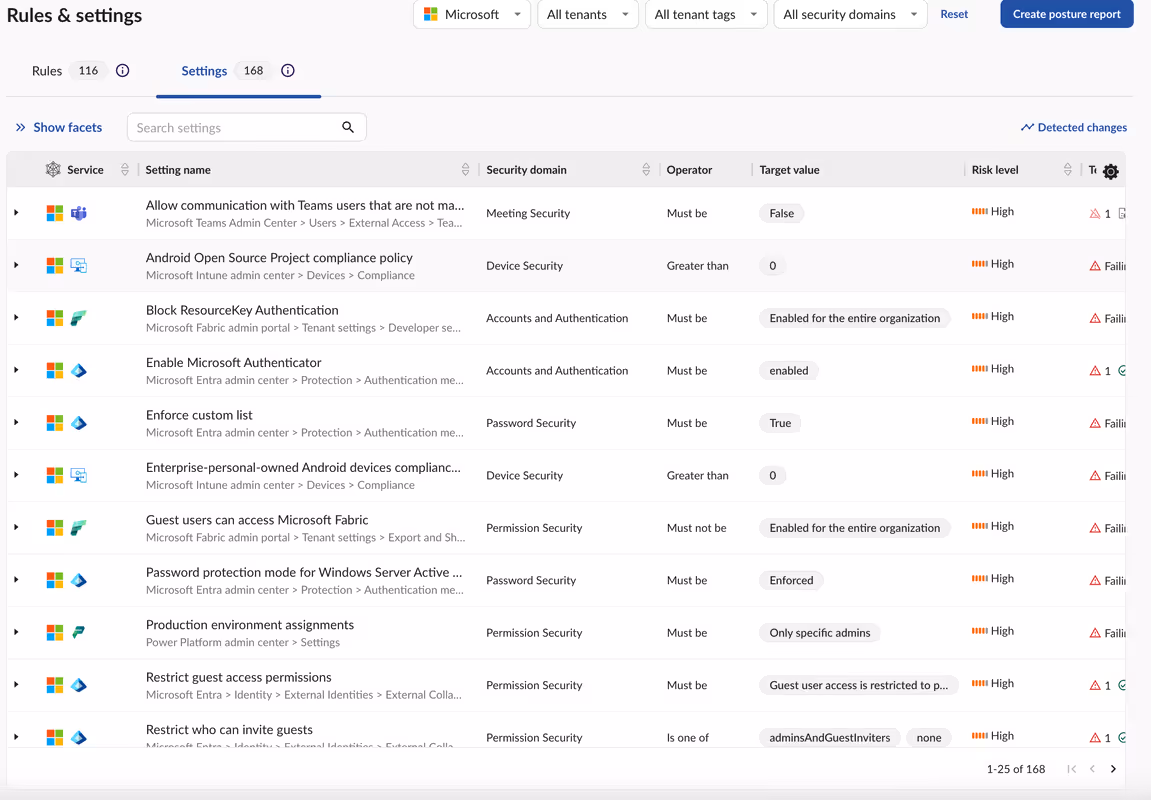Image resolution: width=1151 pixels, height=800 pixels.
Task: Expand the Enforce custom list row
Action: tap(16, 422)
